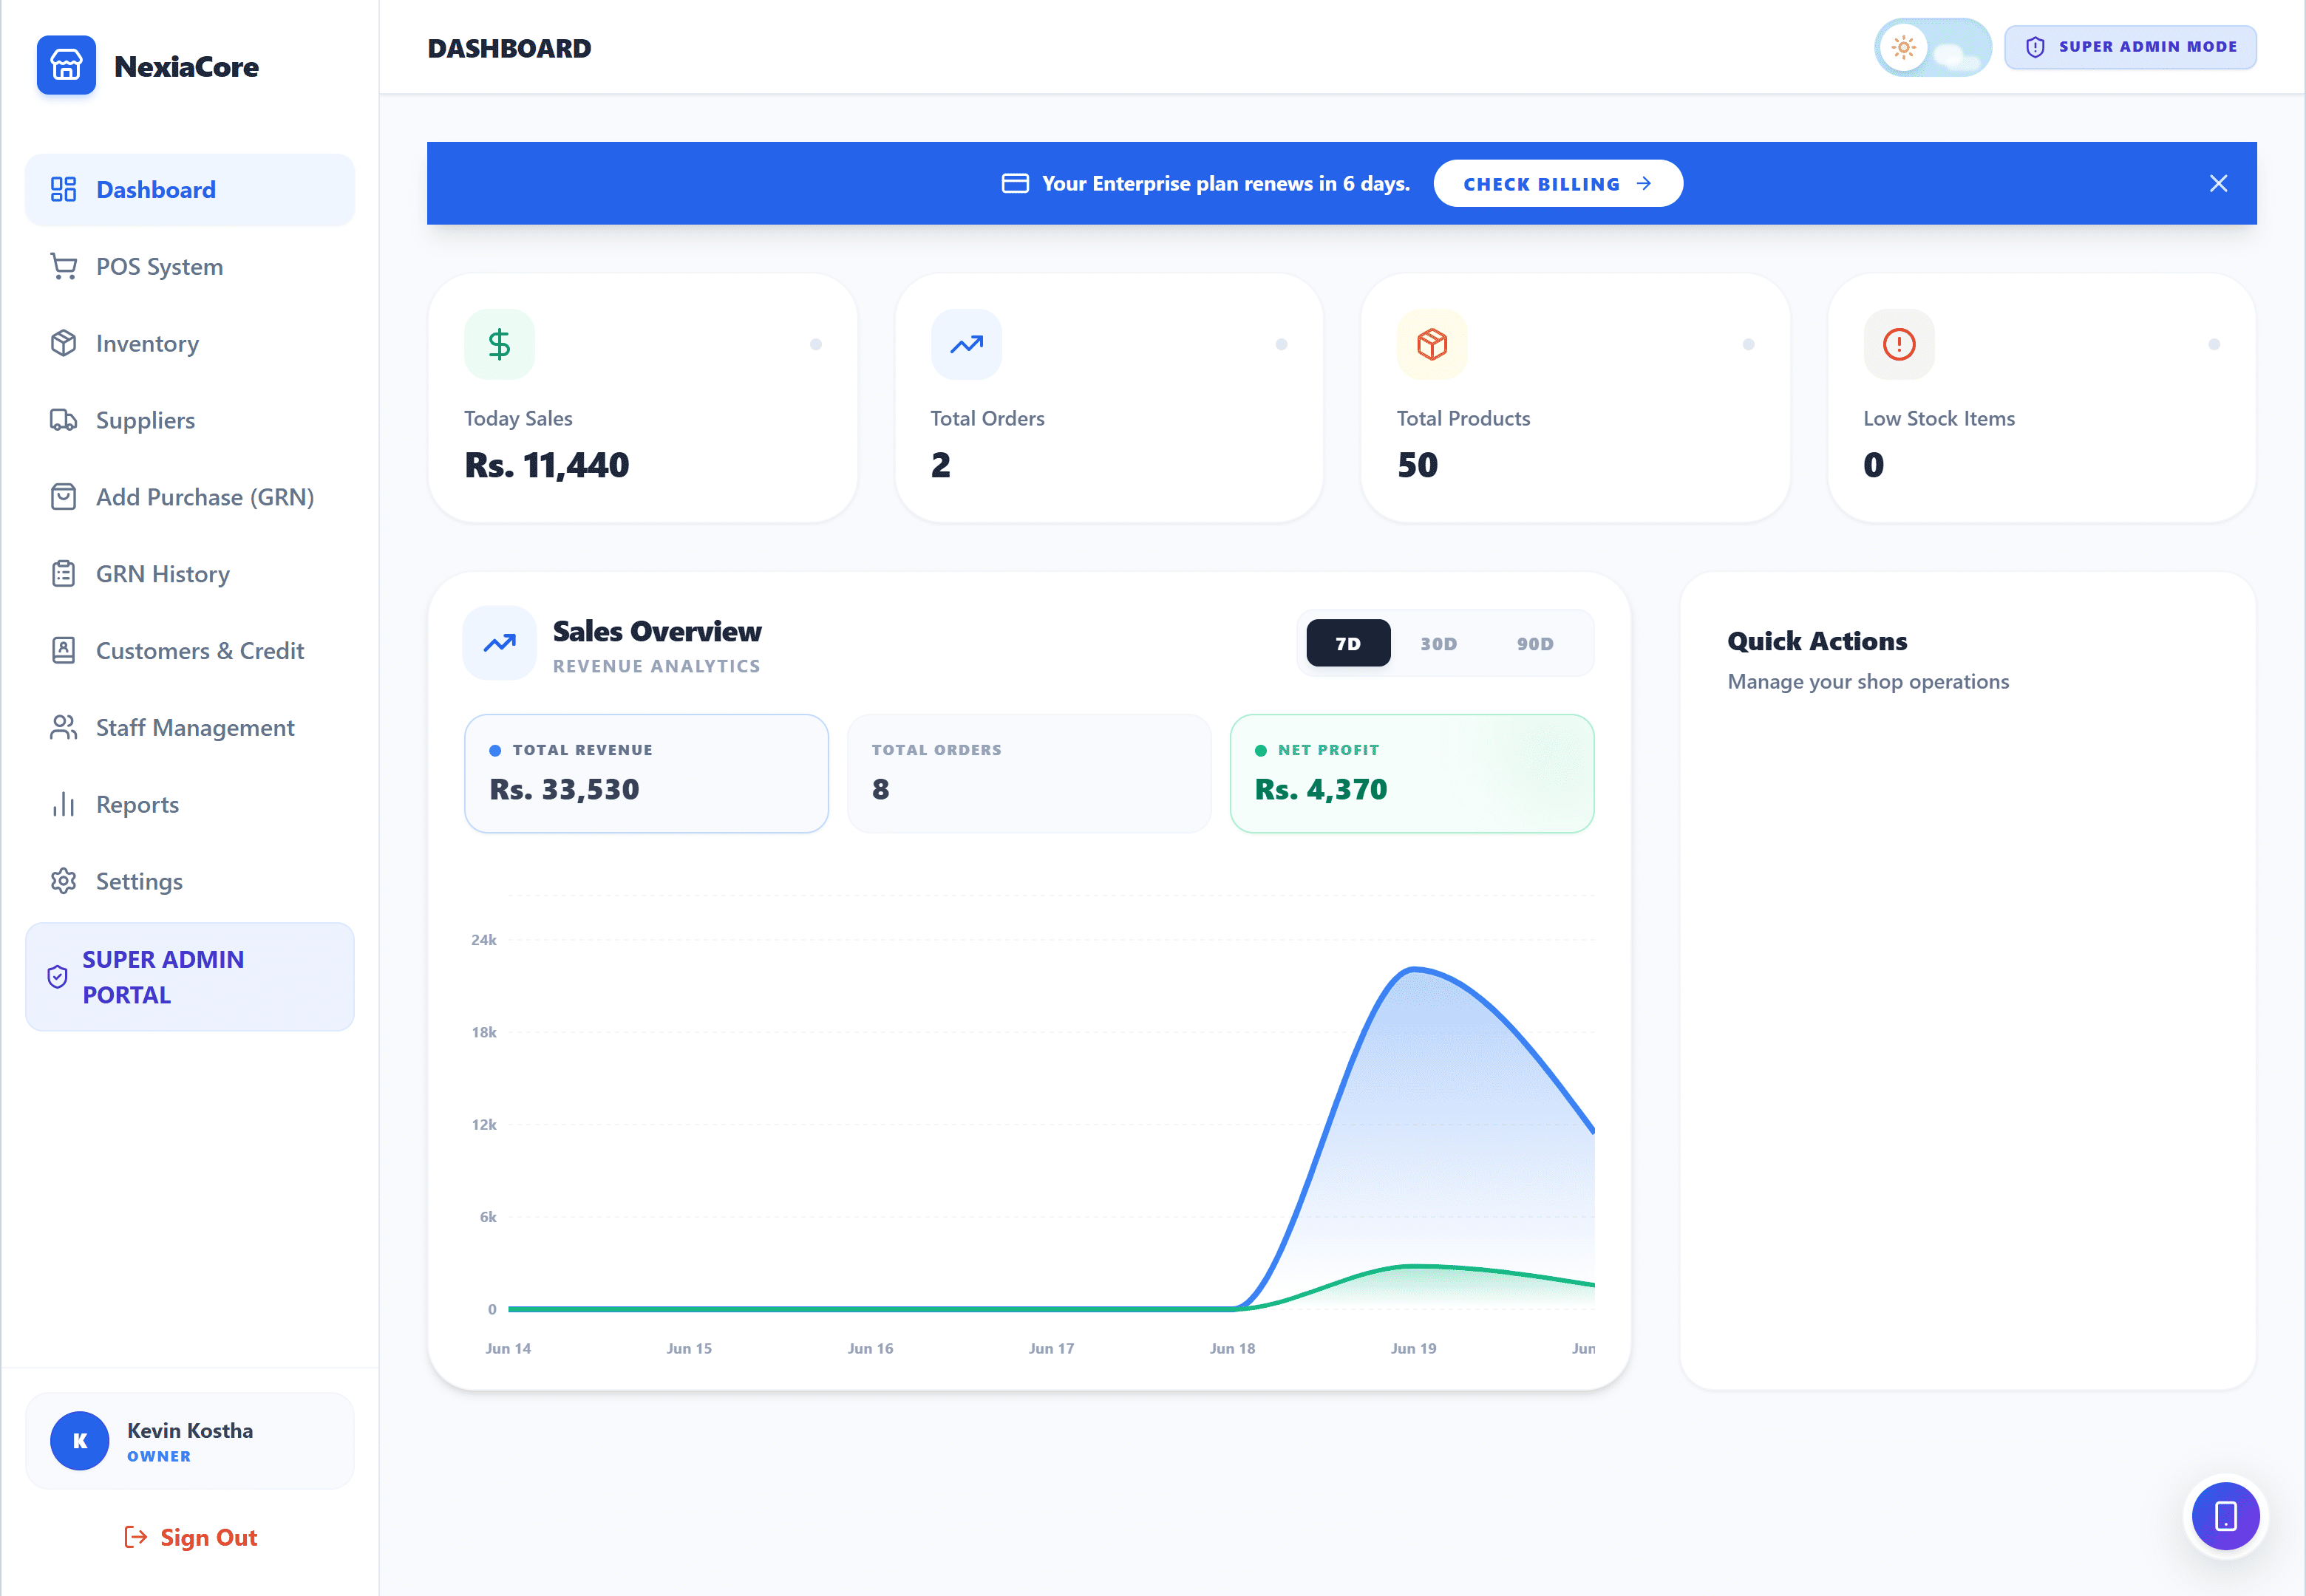Screen dimensions: 2306x1596
Task: Click the 12k y-axis label
Action: point(484,1125)
